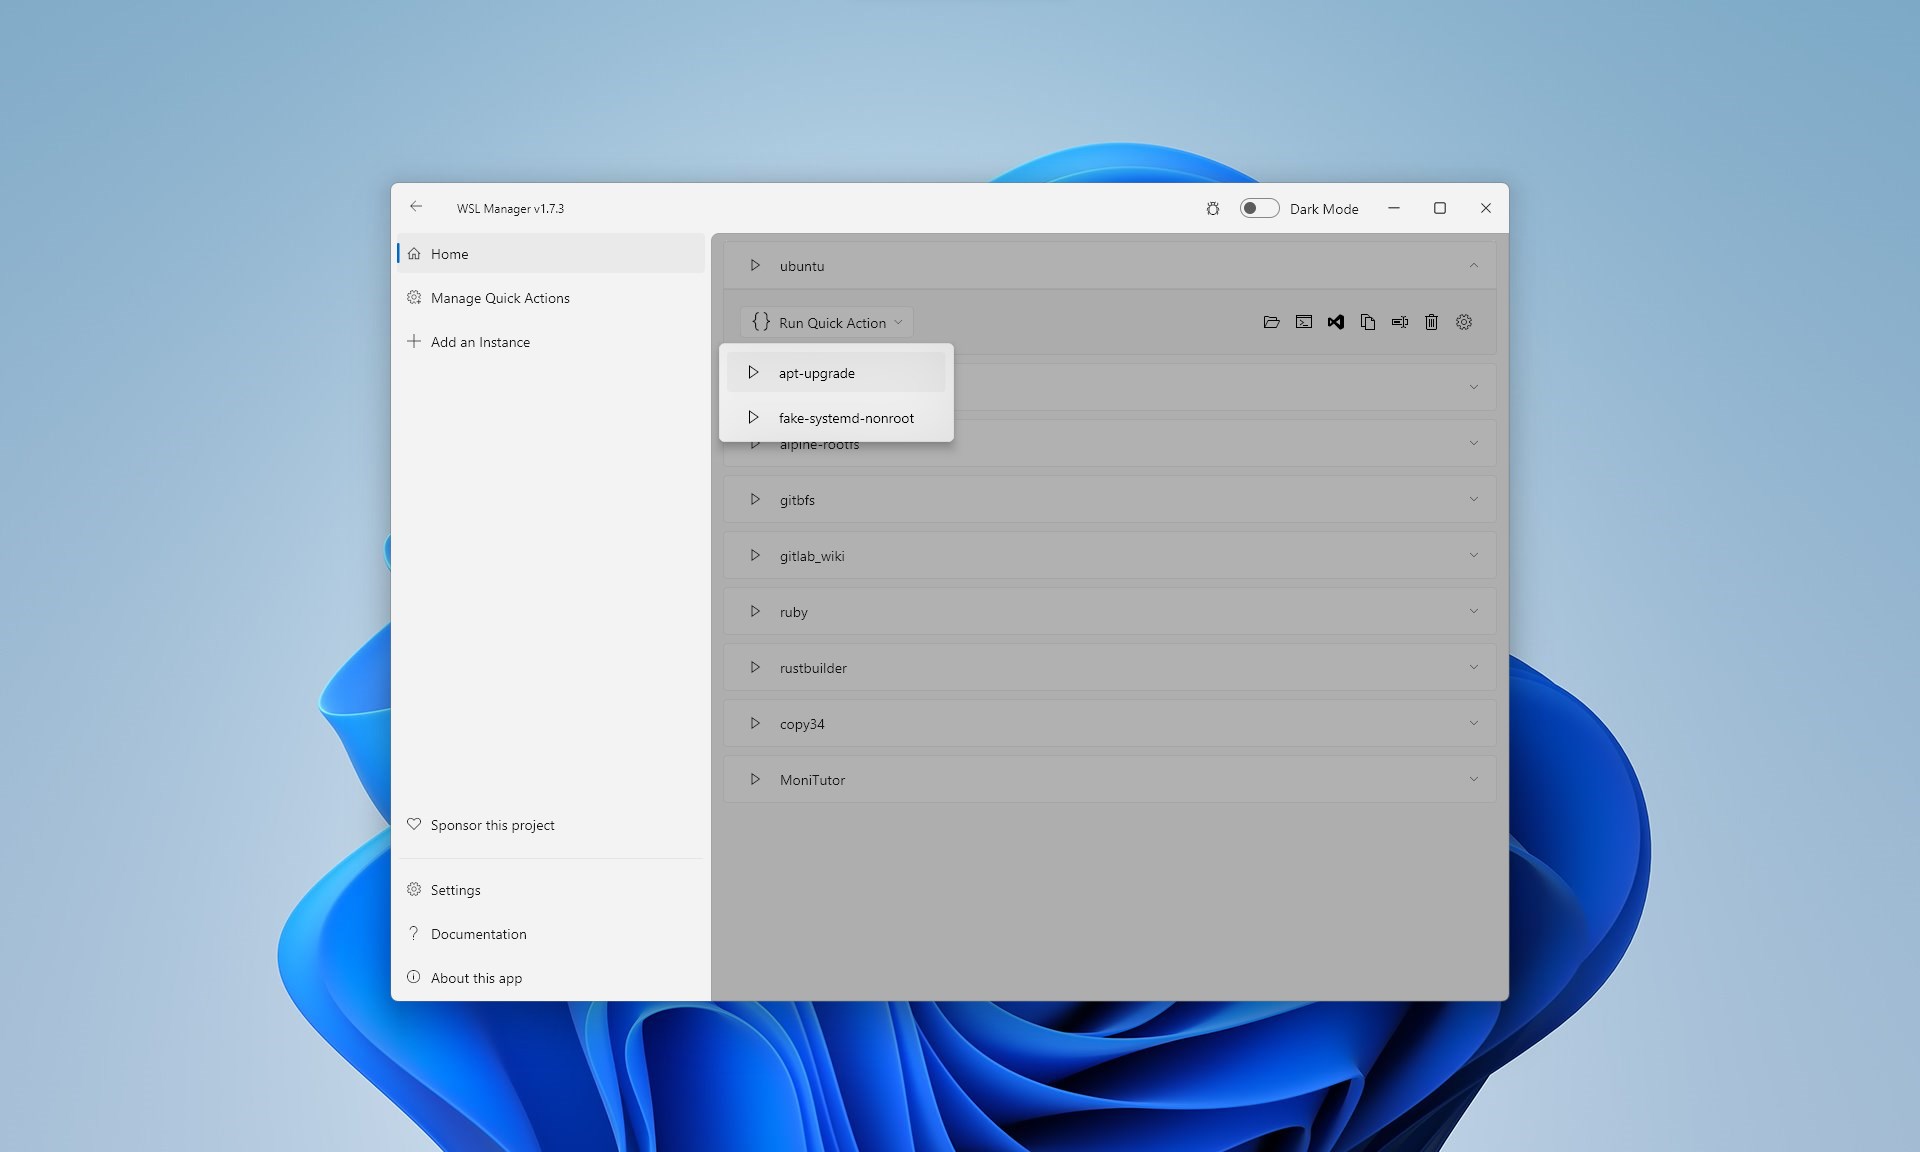Open the ubuntu instance settings gear
The height and width of the screenshot is (1152, 1920).
1463,322
